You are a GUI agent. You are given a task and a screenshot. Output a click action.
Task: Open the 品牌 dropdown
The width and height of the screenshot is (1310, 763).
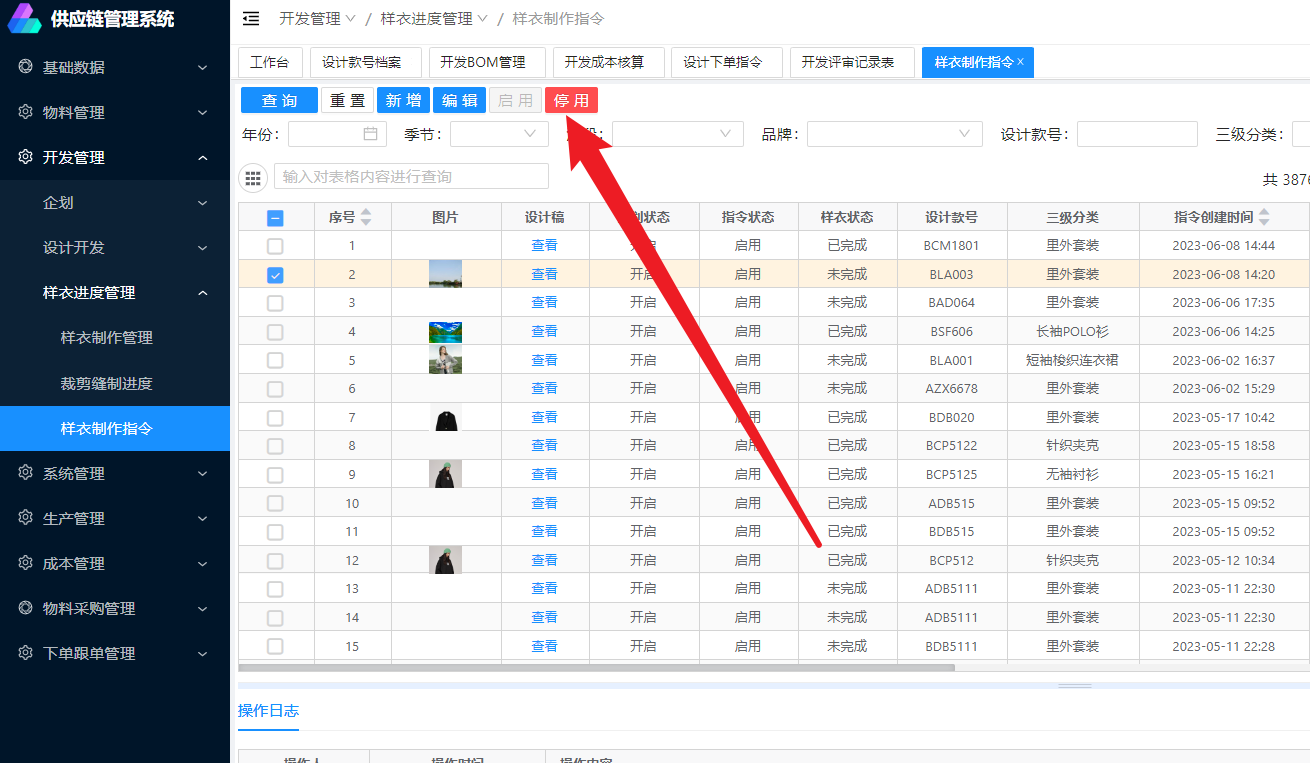pyautogui.click(x=894, y=134)
